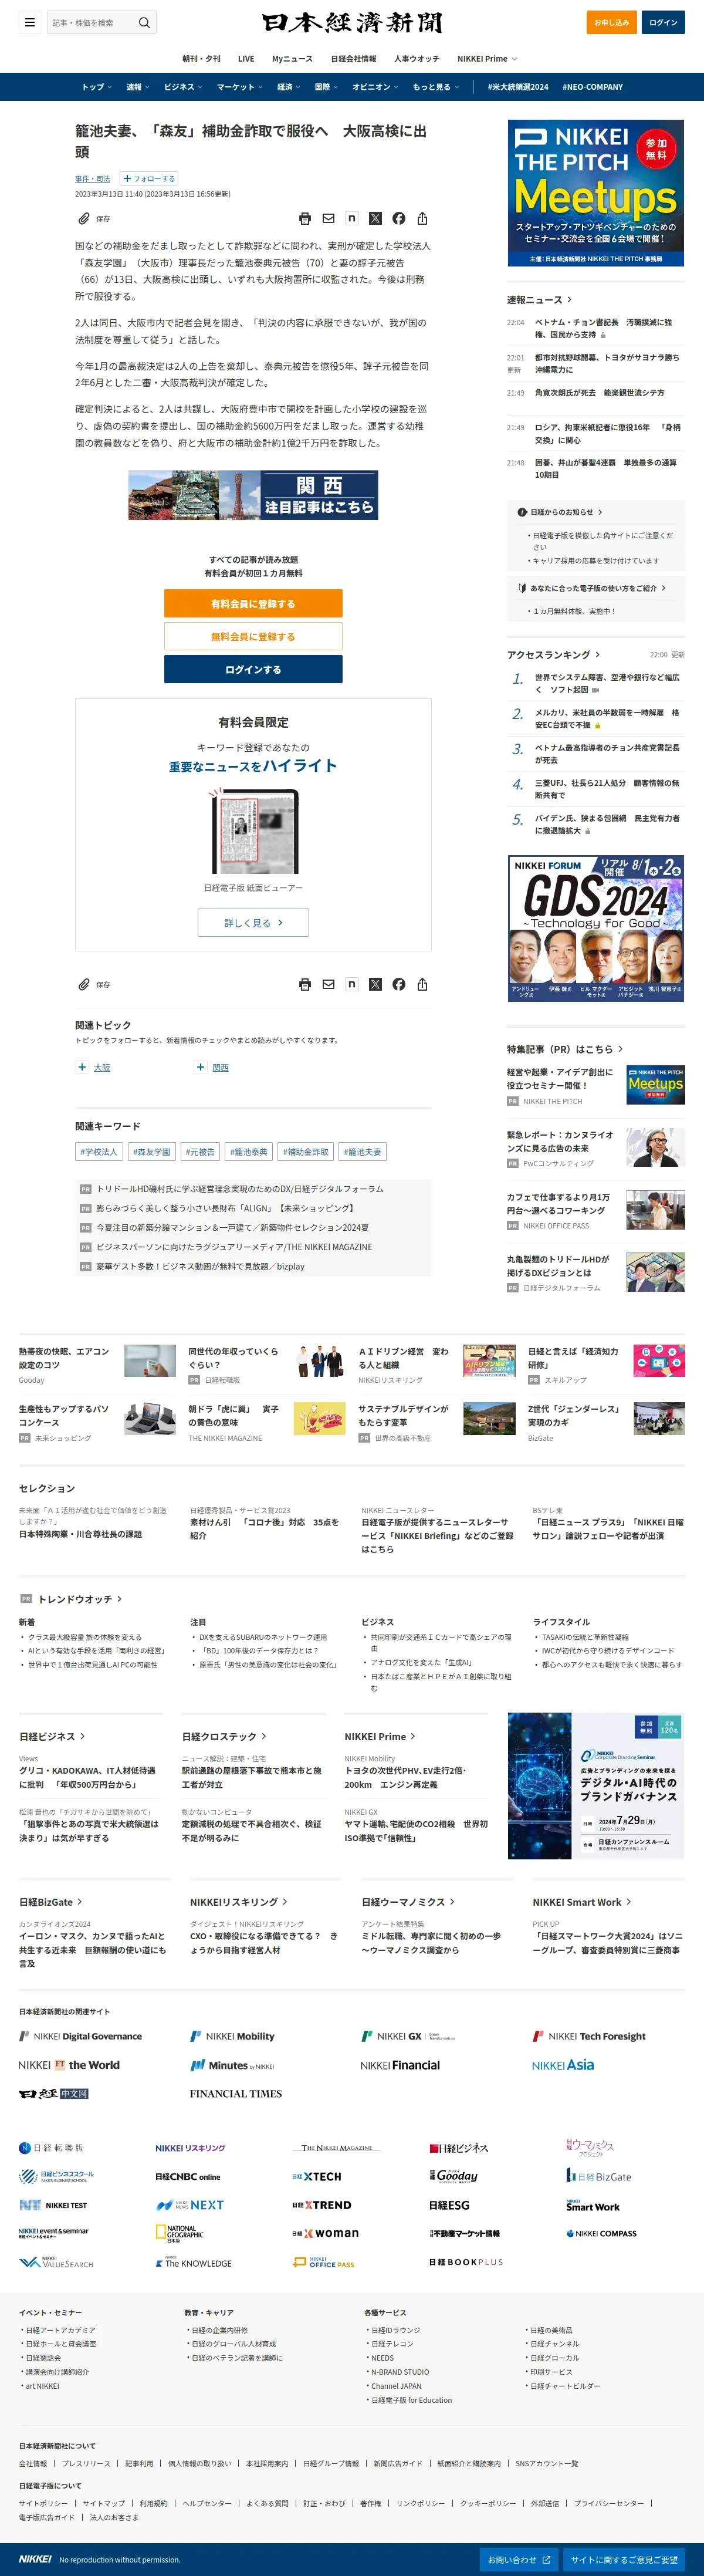Viewport: 704px width, 2576px height.
Task: Click the blue ログインする button
Action: tap(253, 669)
